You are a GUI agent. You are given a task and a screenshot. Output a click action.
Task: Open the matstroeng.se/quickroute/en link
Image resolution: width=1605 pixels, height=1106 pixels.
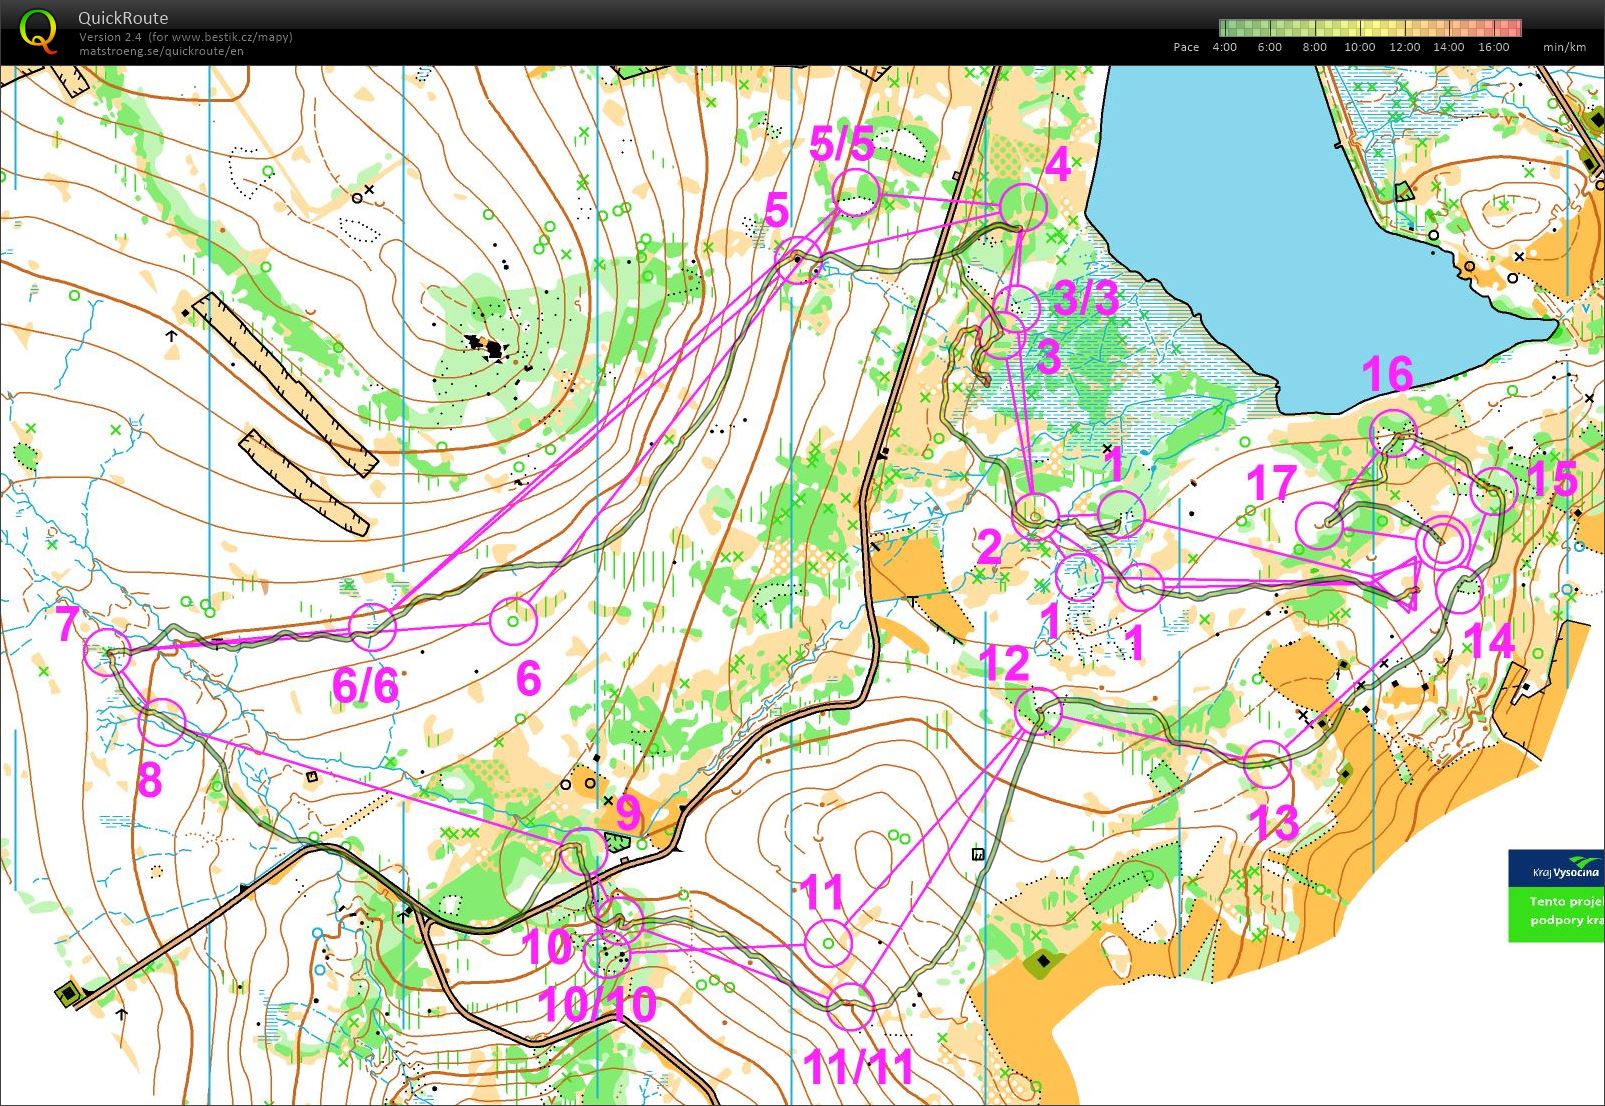(x=161, y=51)
